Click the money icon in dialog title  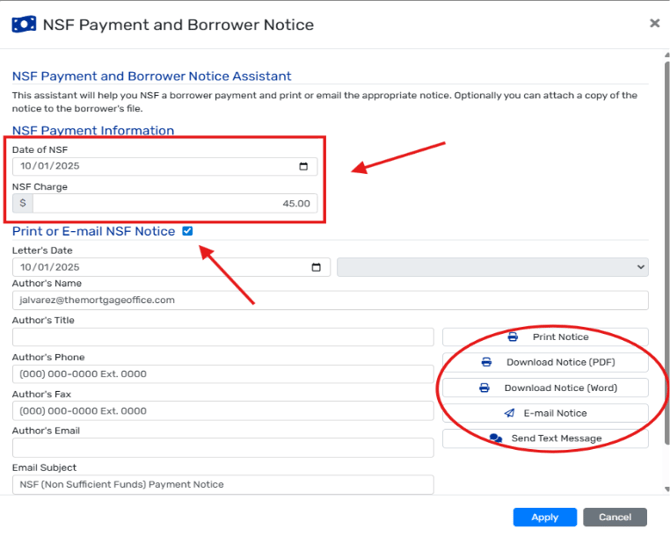coord(24,24)
